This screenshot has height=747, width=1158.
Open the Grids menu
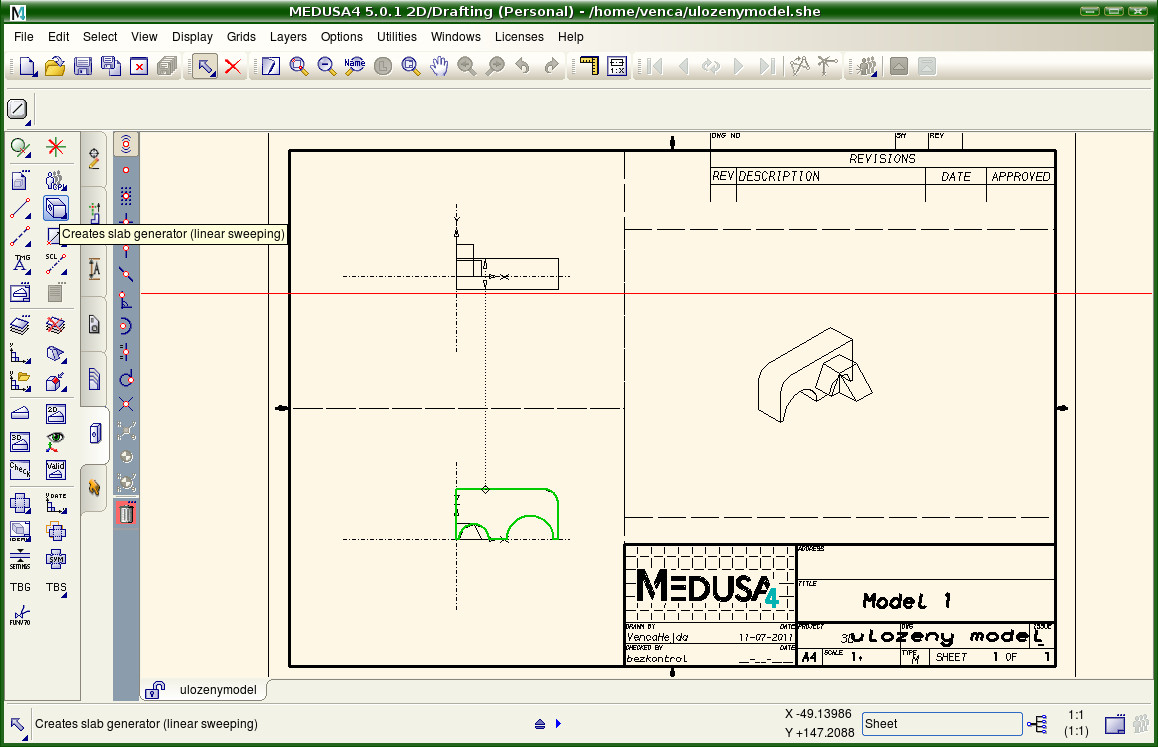[x=241, y=37]
